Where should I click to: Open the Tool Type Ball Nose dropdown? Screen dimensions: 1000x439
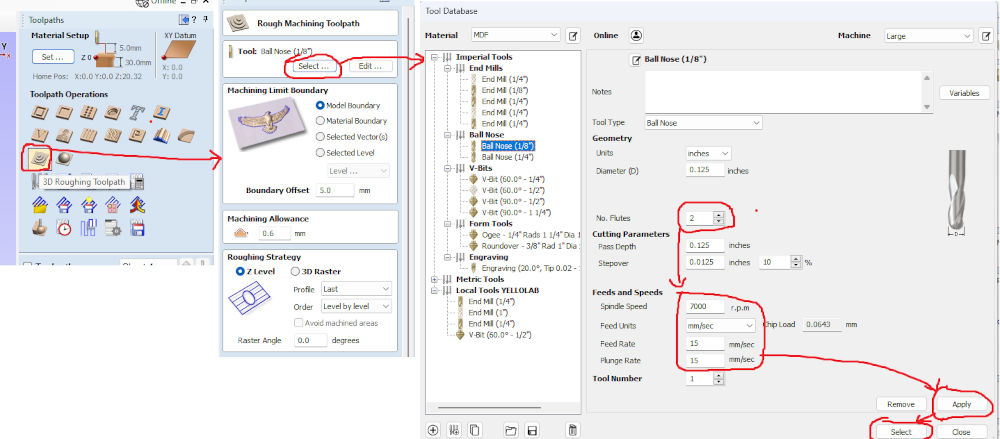703,123
